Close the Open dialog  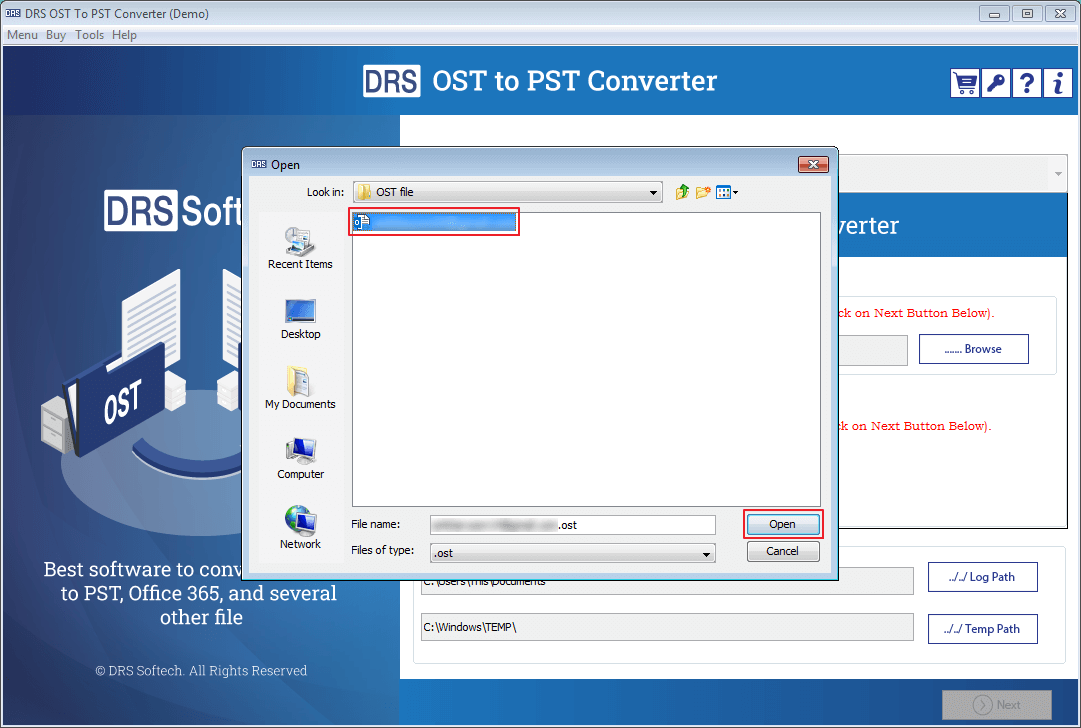point(813,164)
